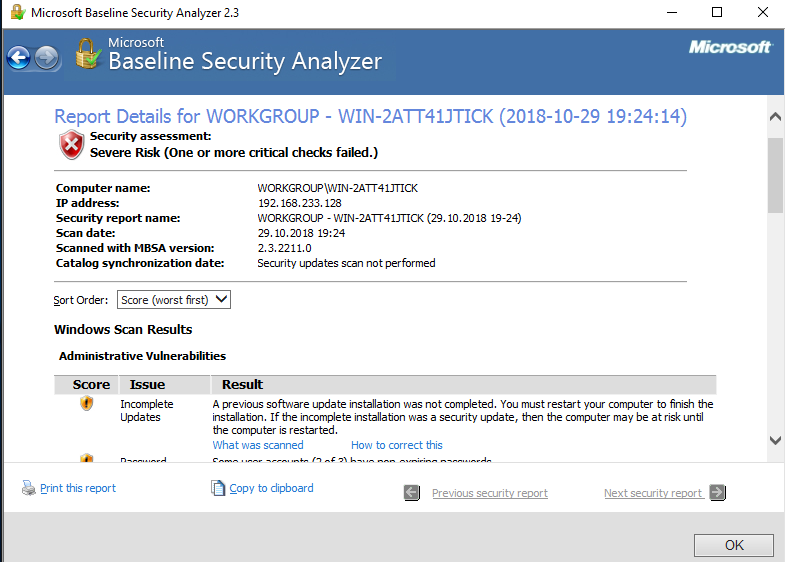The width and height of the screenshot is (786, 562).
Task: Click the MBSA padlock logo icon
Action: point(89,54)
